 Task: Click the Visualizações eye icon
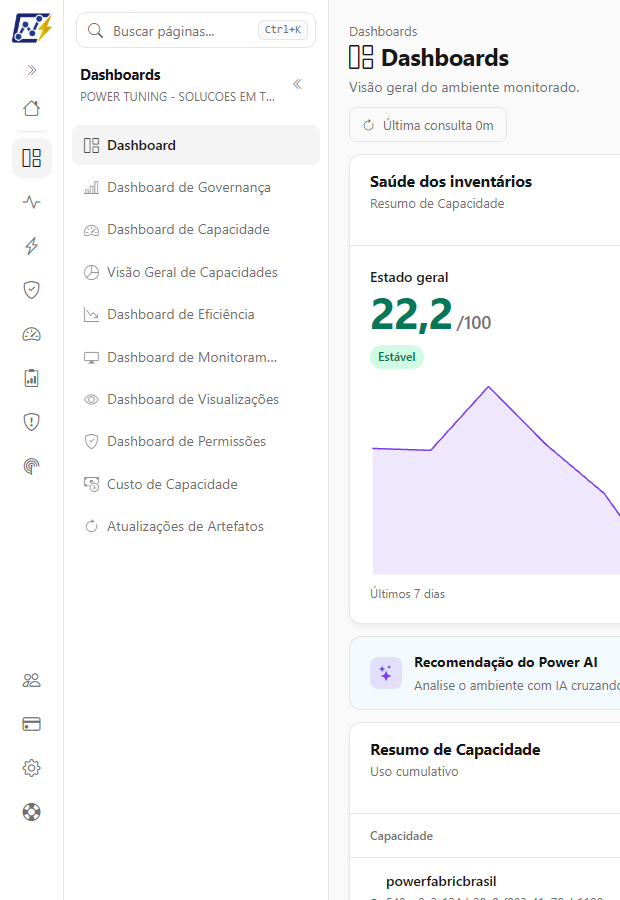pyautogui.click(x=91, y=399)
